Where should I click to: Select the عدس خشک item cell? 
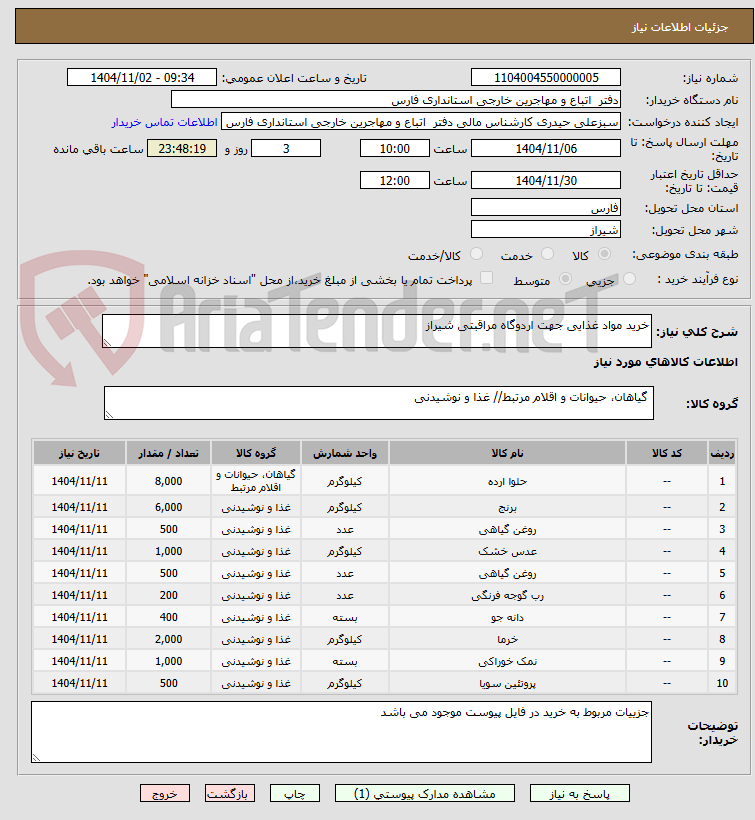(x=507, y=551)
